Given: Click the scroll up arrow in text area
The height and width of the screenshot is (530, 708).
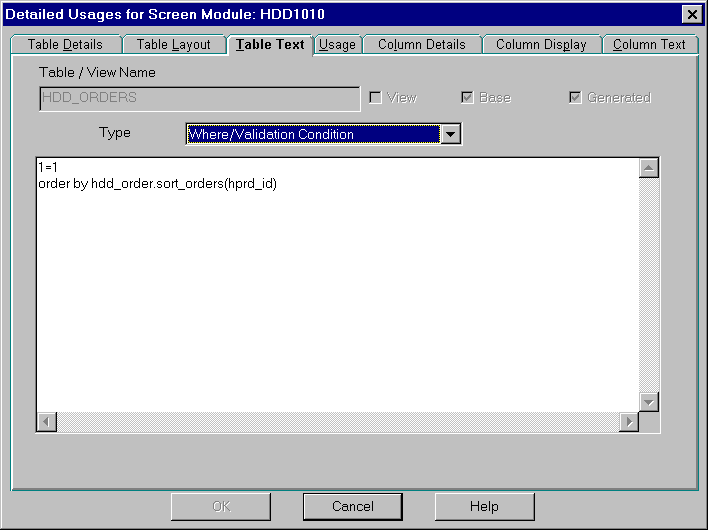Looking at the screenshot, I should pos(649,168).
